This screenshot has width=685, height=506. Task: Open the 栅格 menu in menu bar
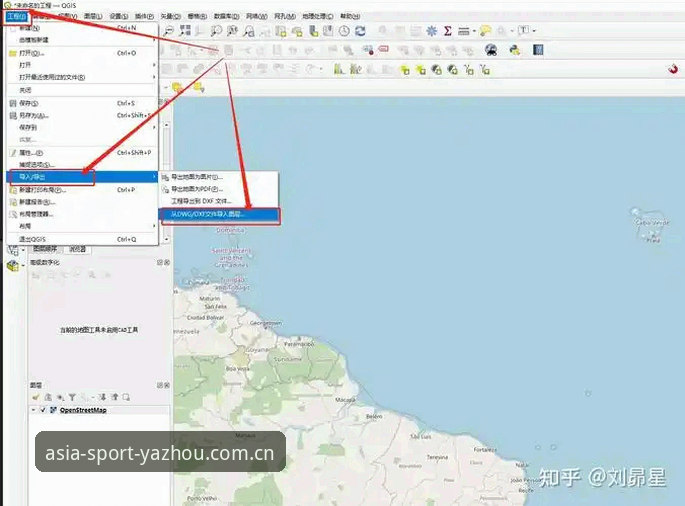click(197, 16)
